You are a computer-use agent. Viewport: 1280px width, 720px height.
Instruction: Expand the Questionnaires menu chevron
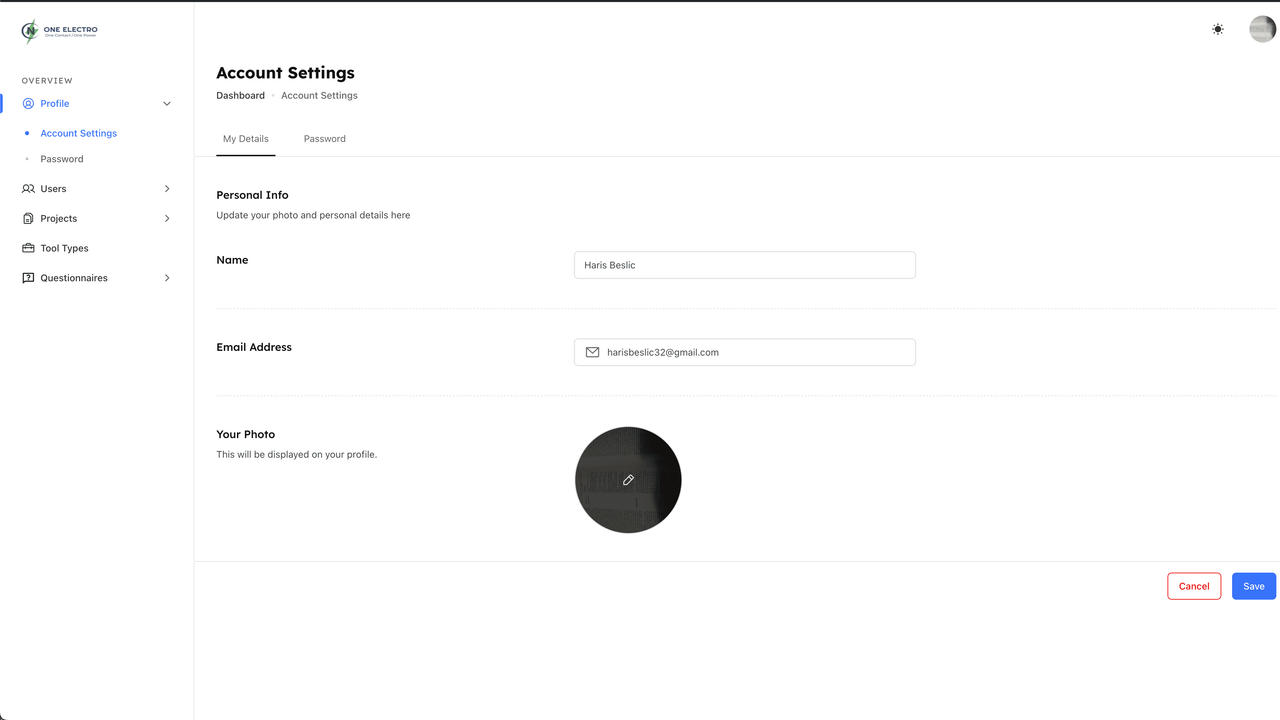click(x=167, y=278)
